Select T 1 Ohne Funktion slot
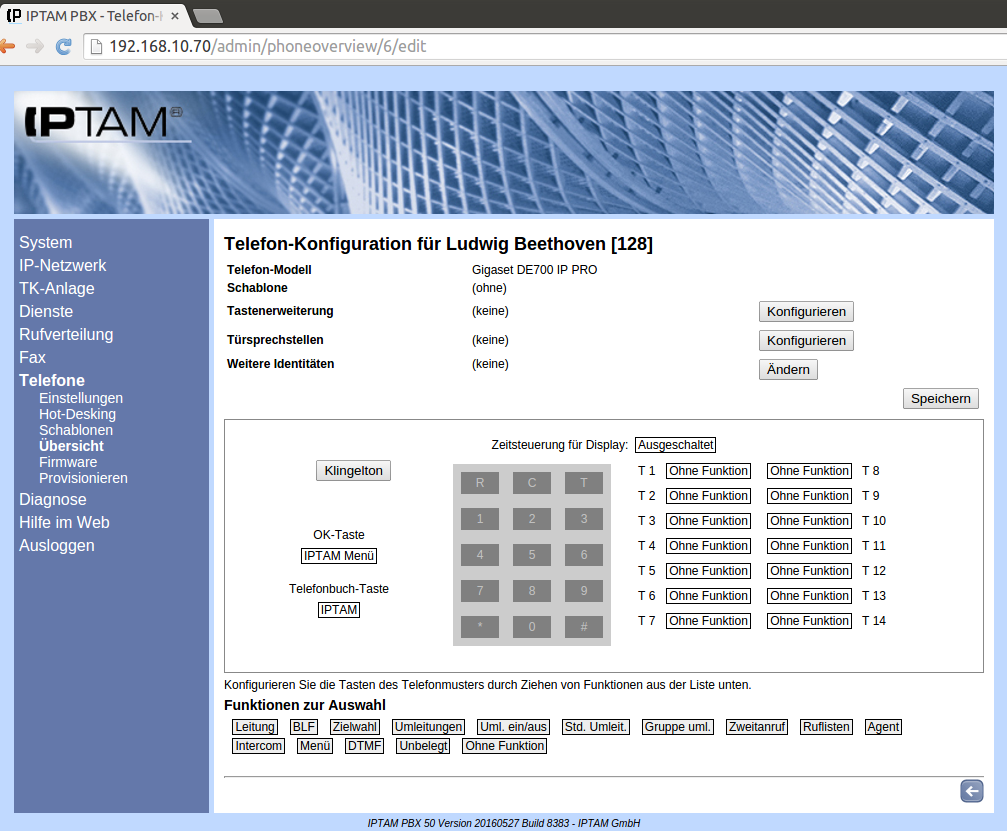The image size is (1007, 831). [x=708, y=471]
